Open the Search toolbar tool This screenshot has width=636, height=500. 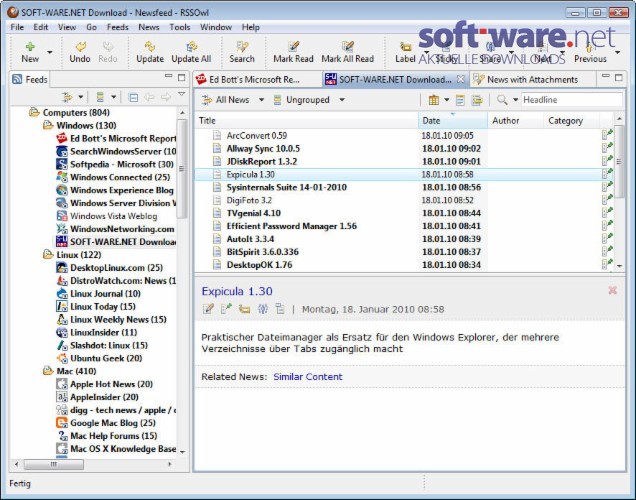(x=242, y=52)
